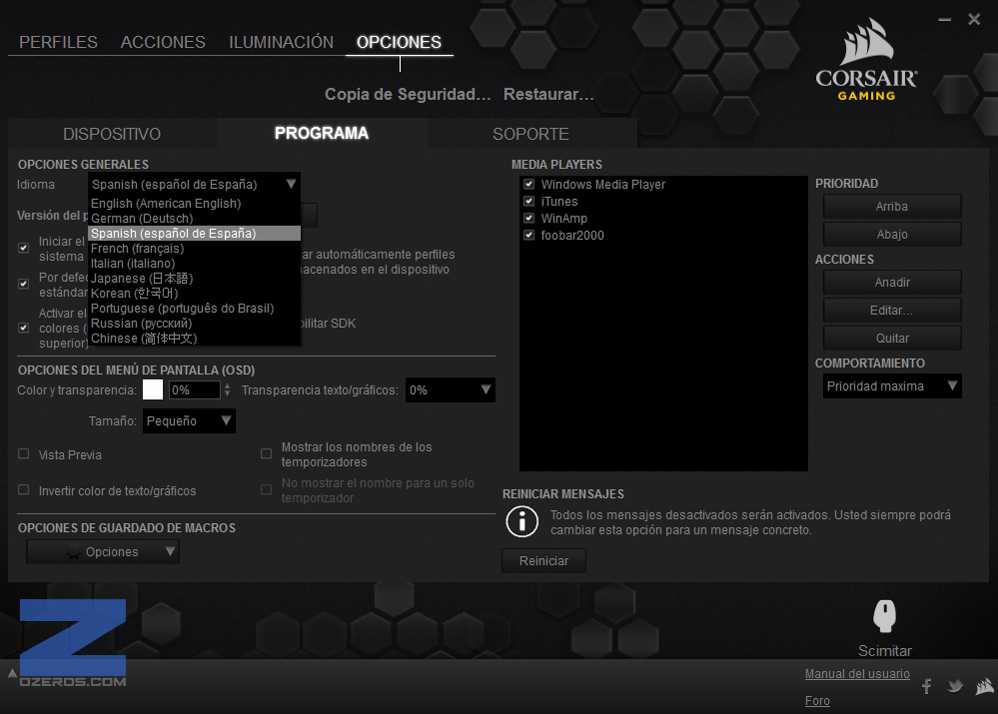Click the 0% transparency input field
The height and width of the screenshot is (714, 998).
[194, 390]
